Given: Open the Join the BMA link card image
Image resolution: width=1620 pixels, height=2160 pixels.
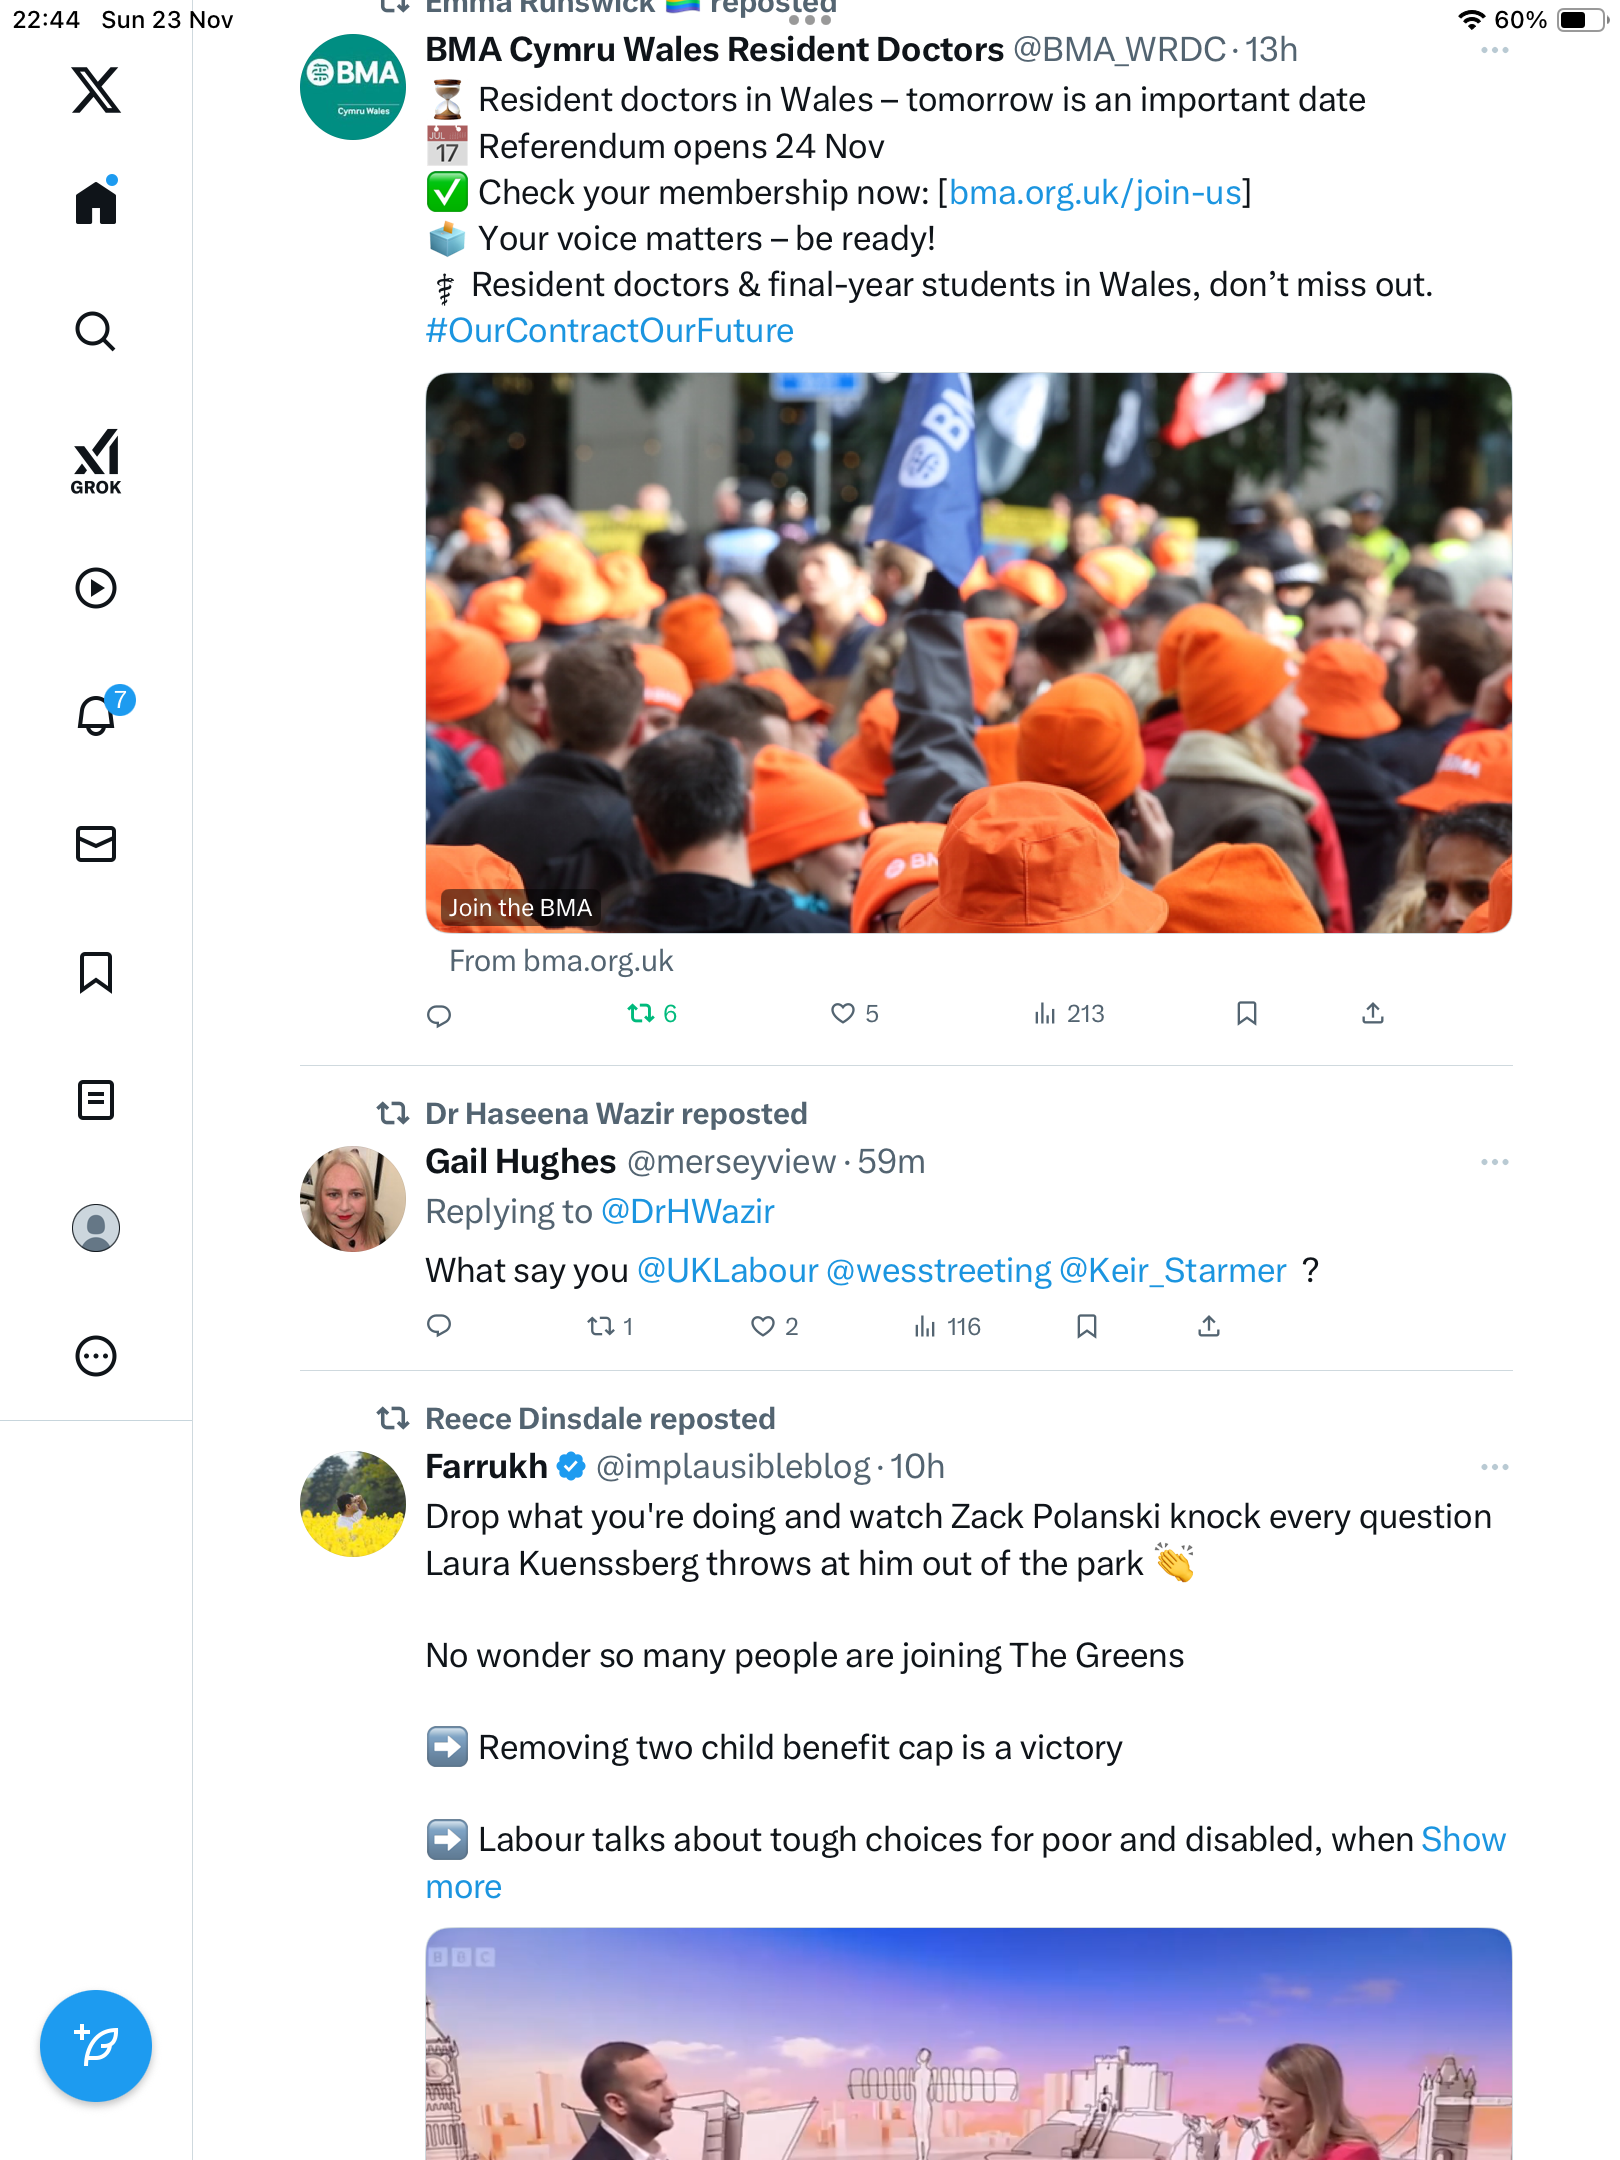Looking at the screenshot, I should [968, 653].
